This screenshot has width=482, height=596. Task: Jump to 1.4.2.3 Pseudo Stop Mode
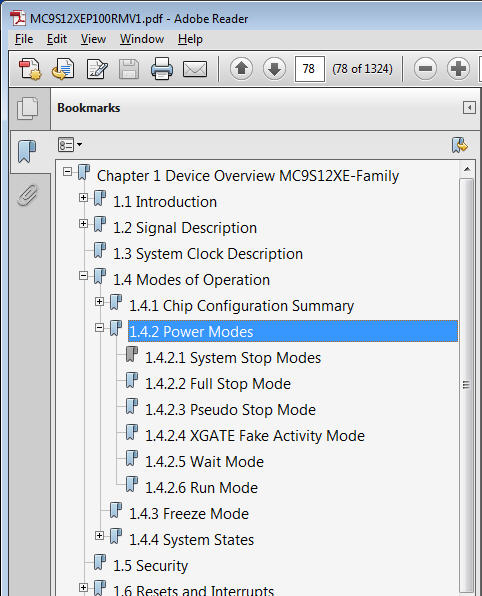[x=230, y=410]
